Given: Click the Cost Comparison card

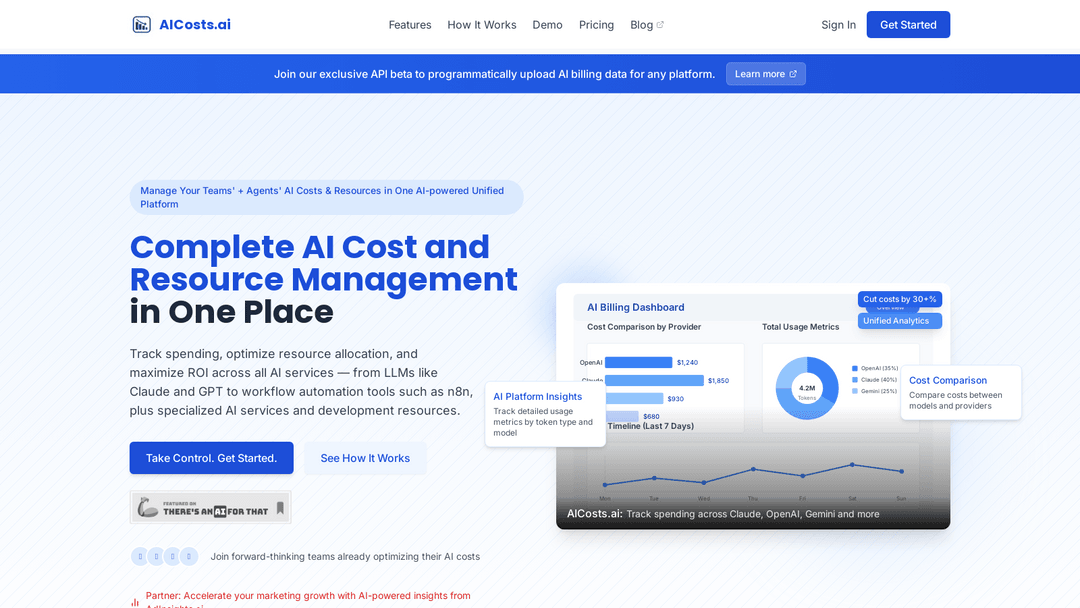Looking at the screenshot, I should tap(961, 392).
